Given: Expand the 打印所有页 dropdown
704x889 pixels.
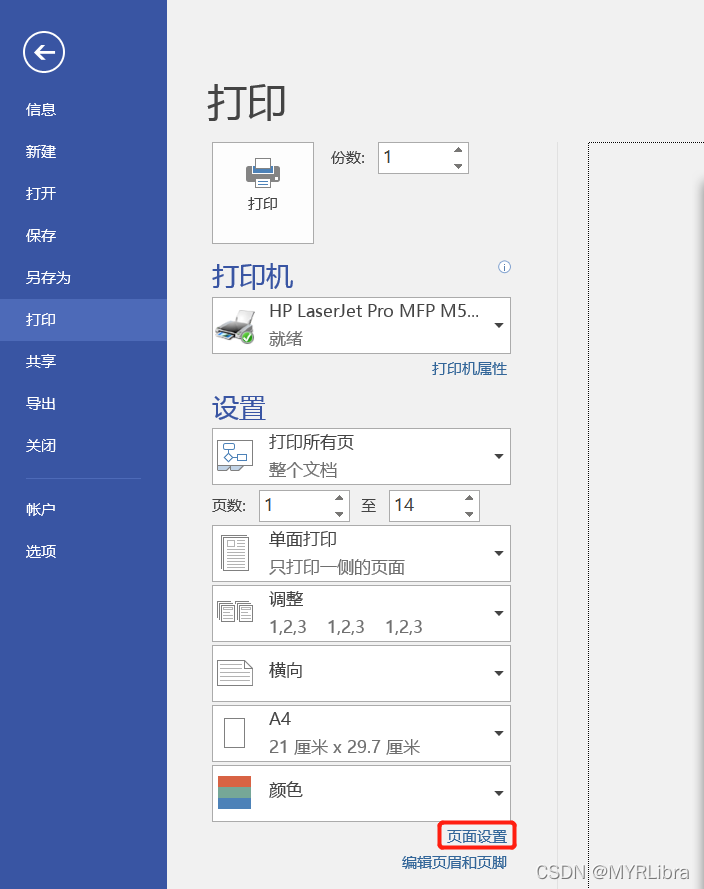Looking at the screenshot, I should click(362, 456).
